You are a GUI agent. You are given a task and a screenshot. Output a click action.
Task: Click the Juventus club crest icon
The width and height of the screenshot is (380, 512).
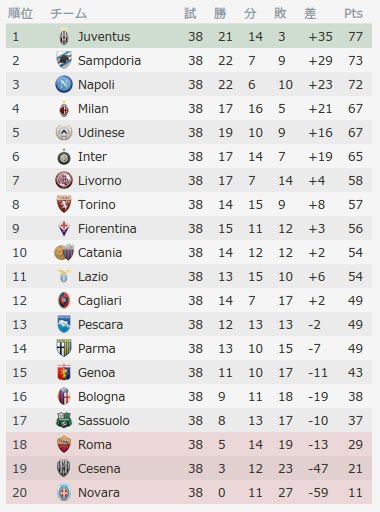pos(64,37)
